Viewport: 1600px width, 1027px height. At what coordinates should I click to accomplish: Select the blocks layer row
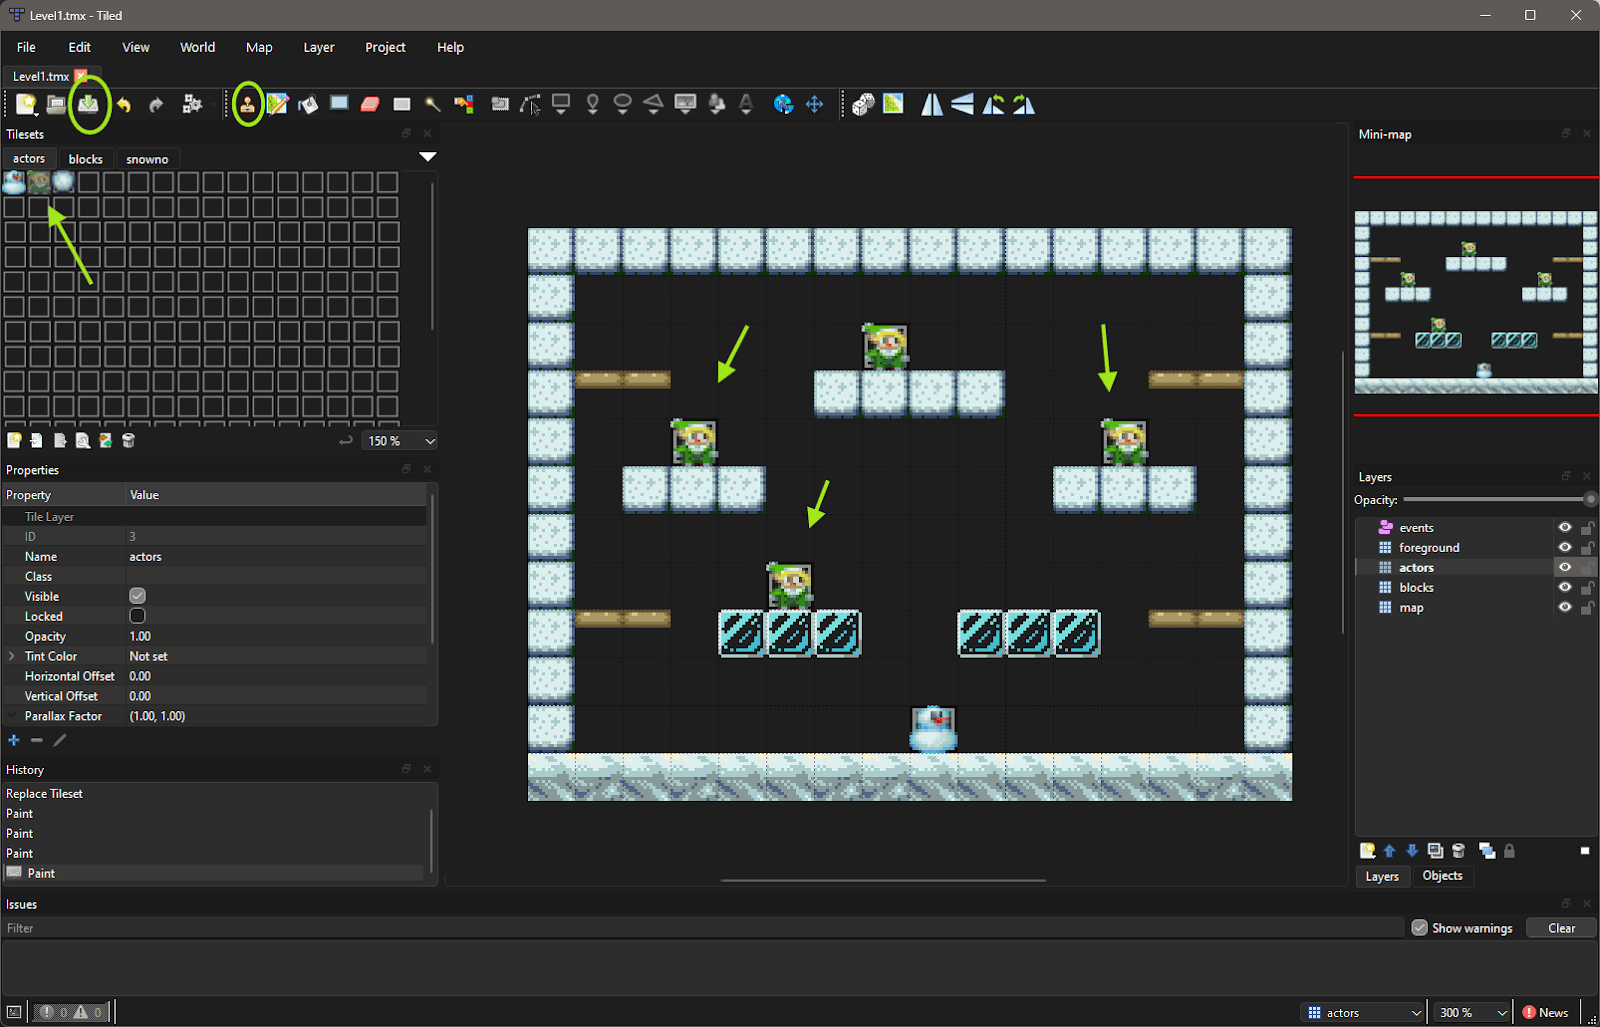point(1475,588)
